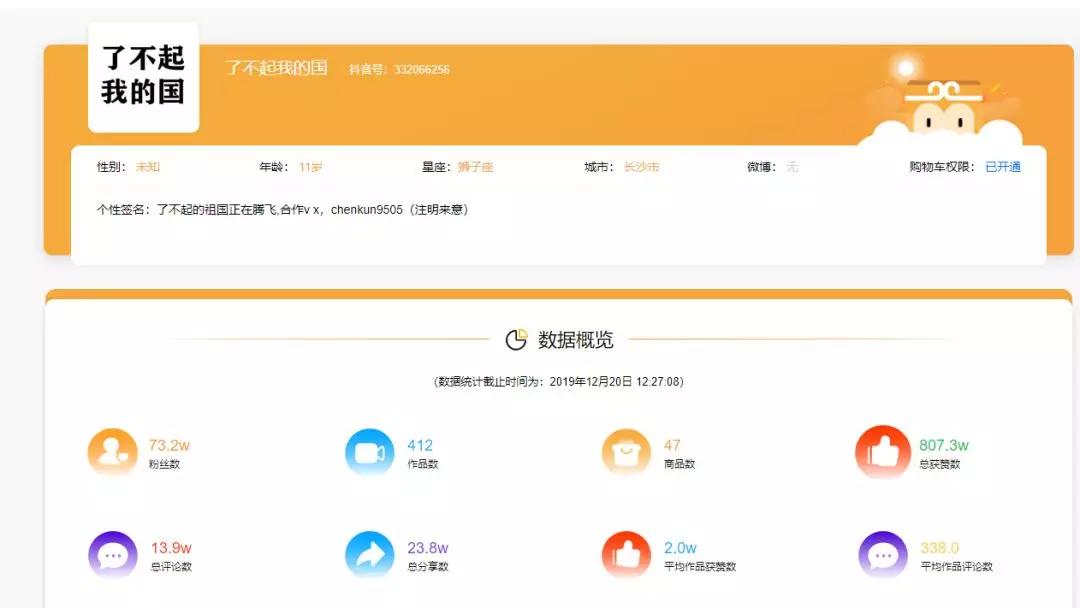Click the 平均作品评论数 speech bubble icon
This screenshot has width=1080, height=608.
(882, 553)
